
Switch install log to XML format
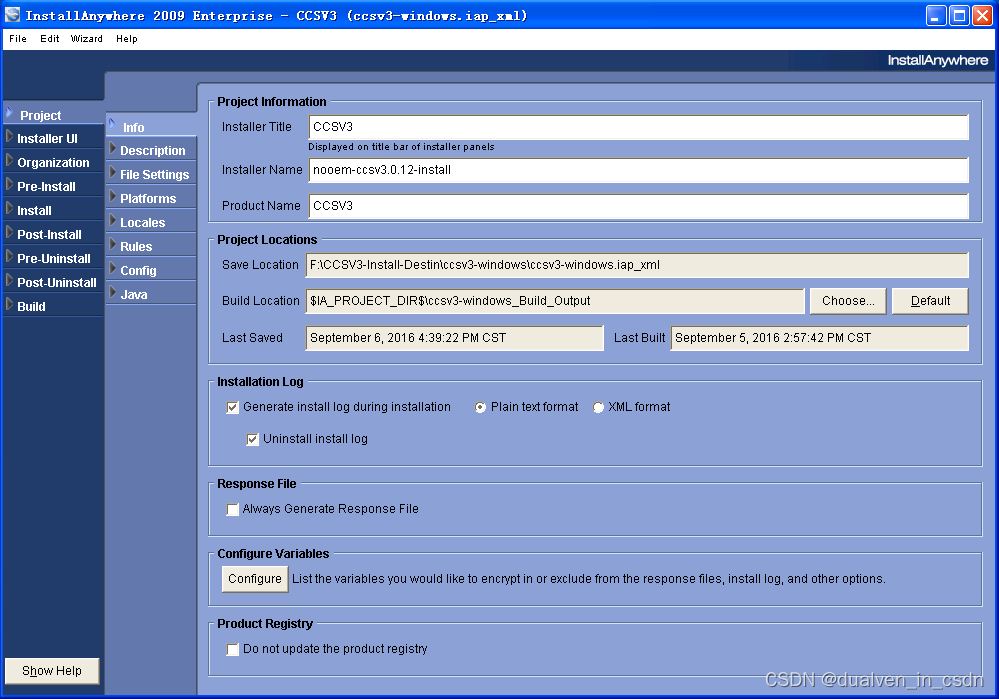598,407
